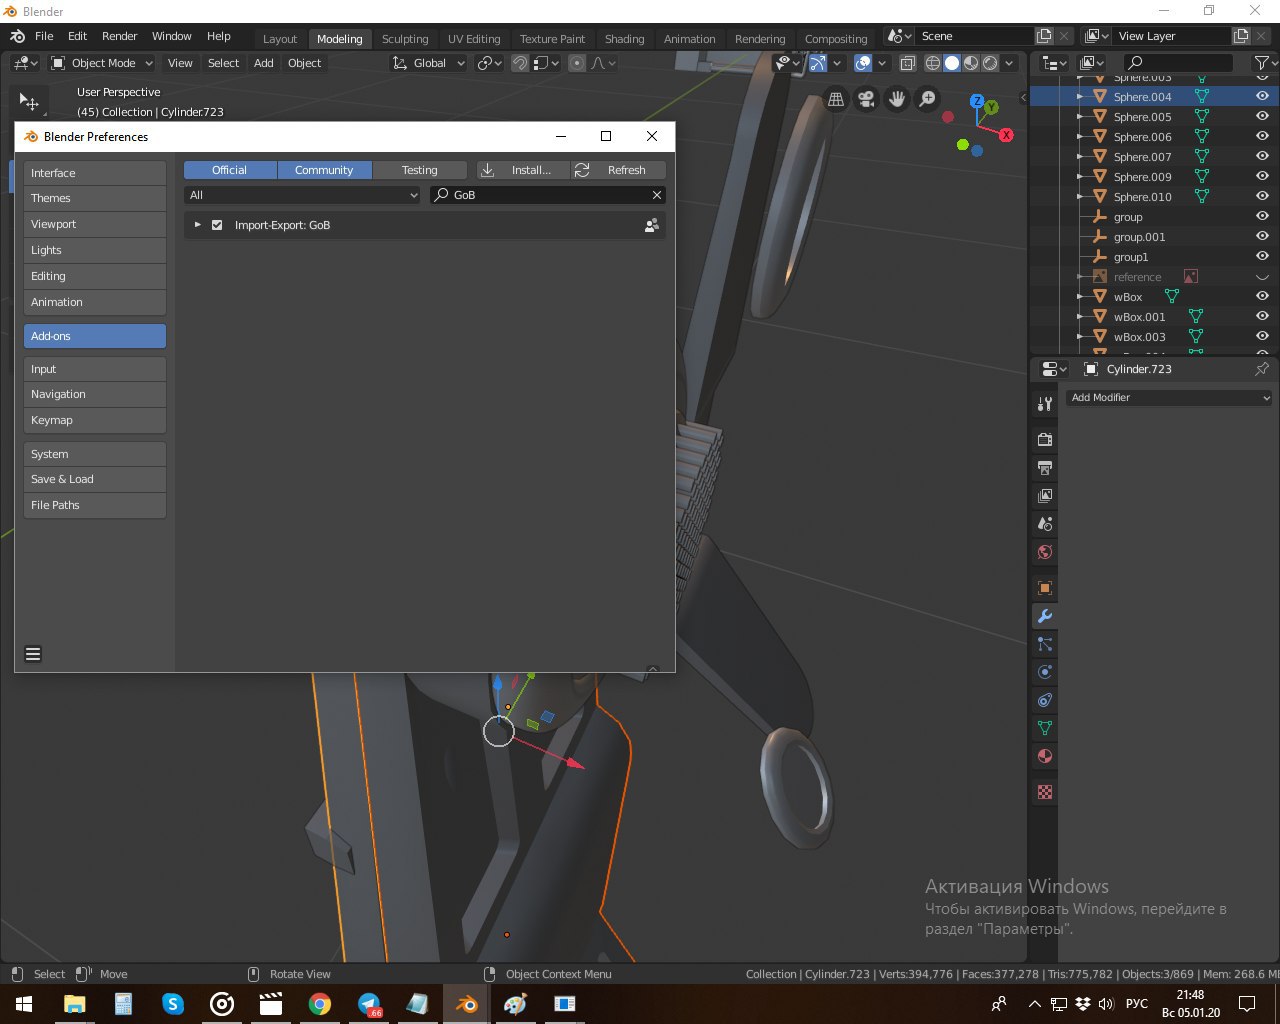Viewport: 1280px width, 1024px height.
Task: Open the add-on category dropdown showing All
Action: (303, 195)
